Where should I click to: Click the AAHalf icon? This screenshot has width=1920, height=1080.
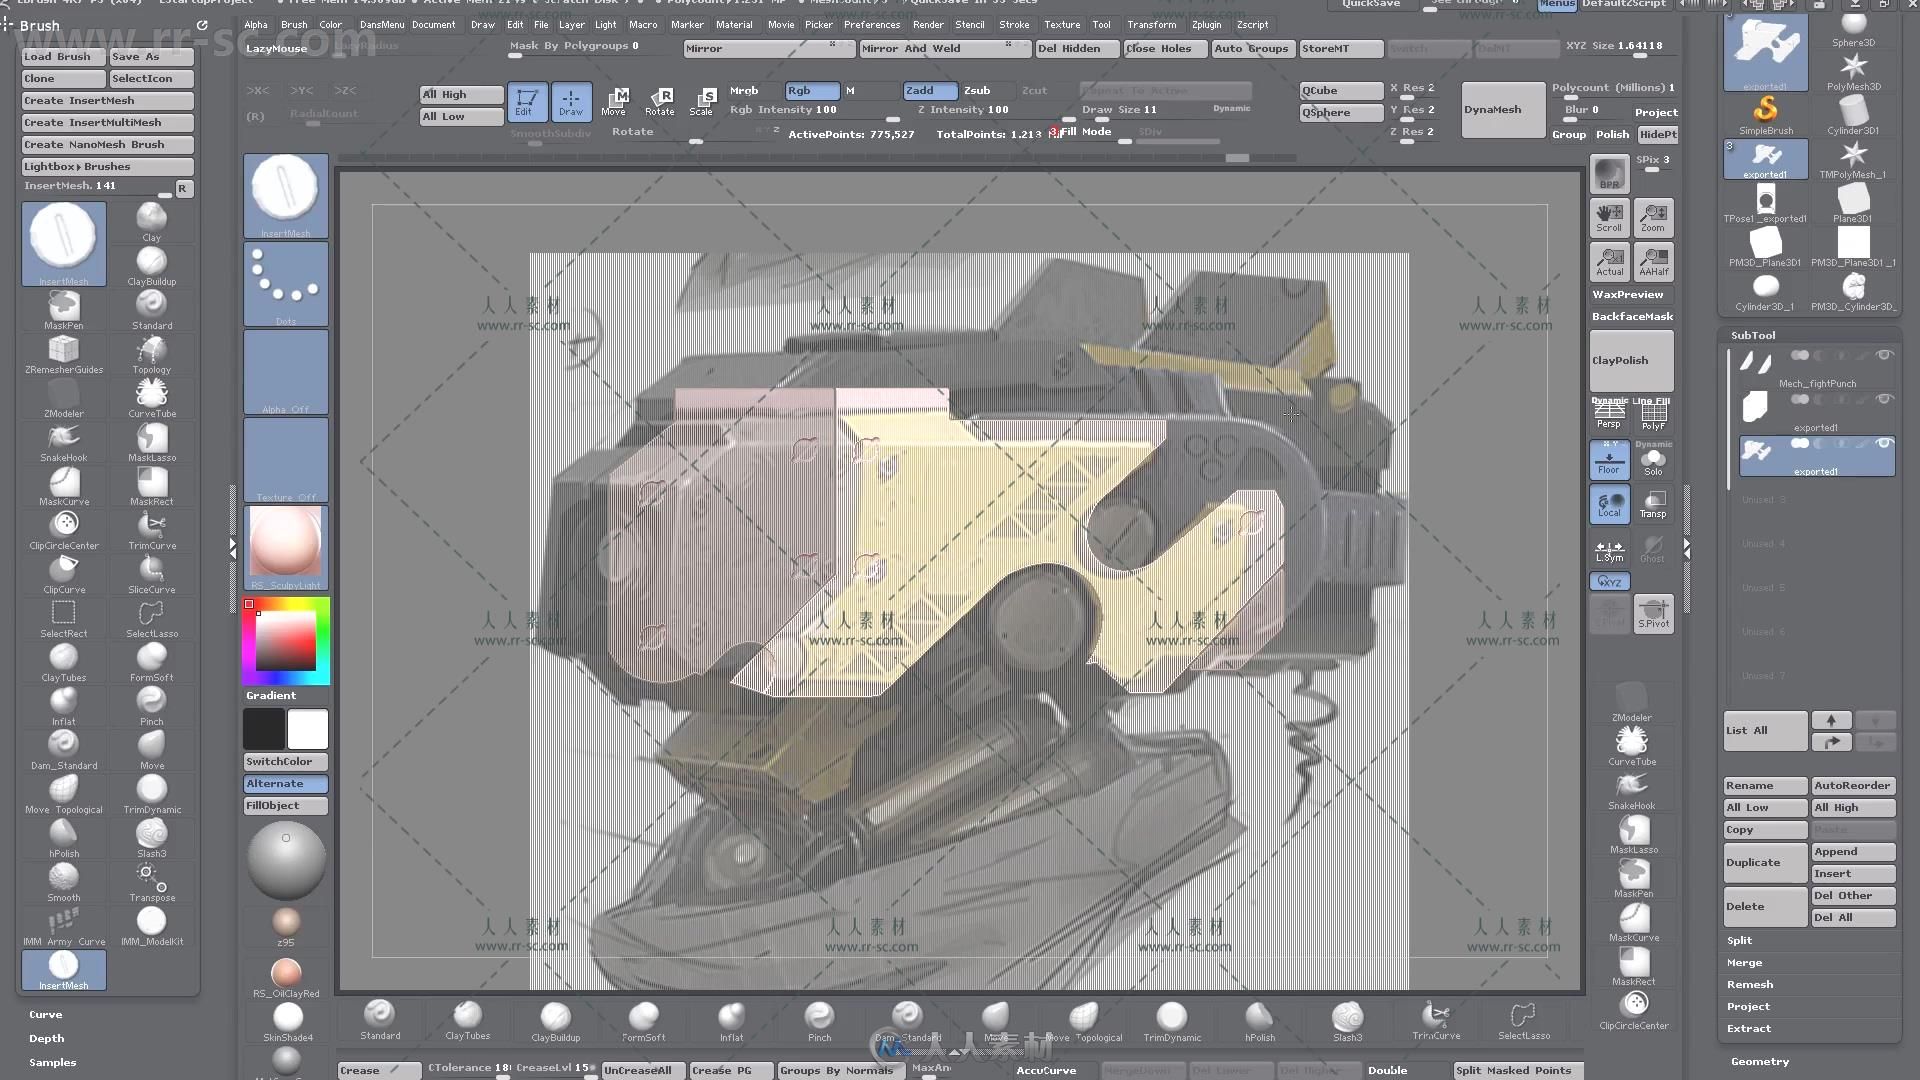click(1653, 262)
